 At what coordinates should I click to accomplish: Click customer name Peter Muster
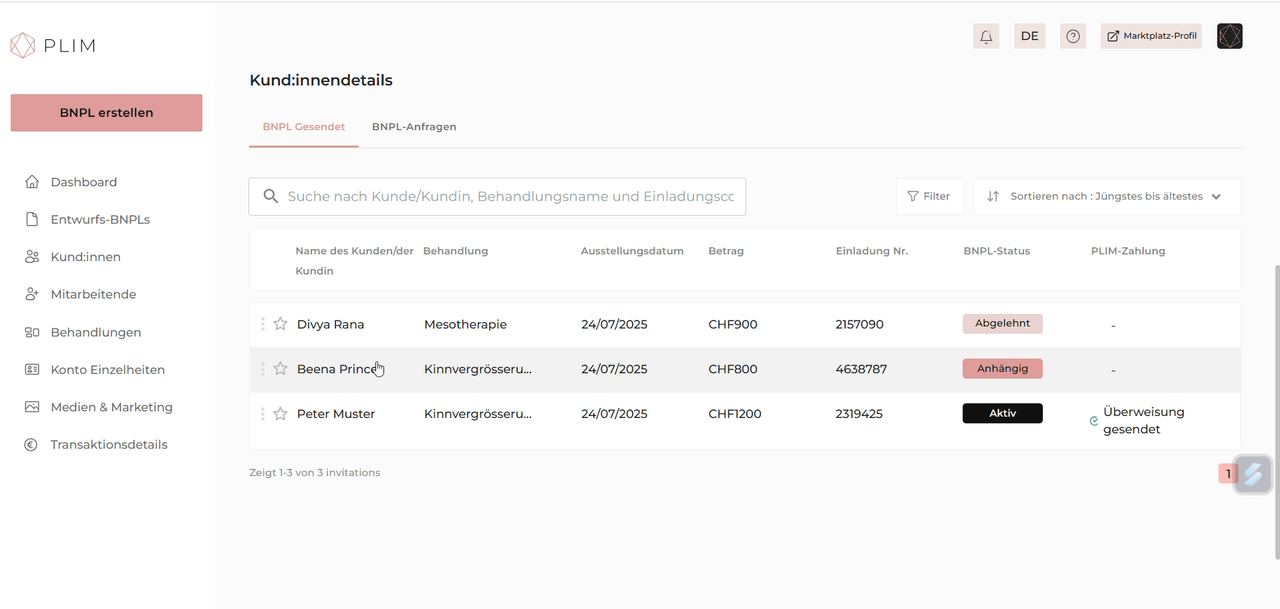(x=336, y=414)
